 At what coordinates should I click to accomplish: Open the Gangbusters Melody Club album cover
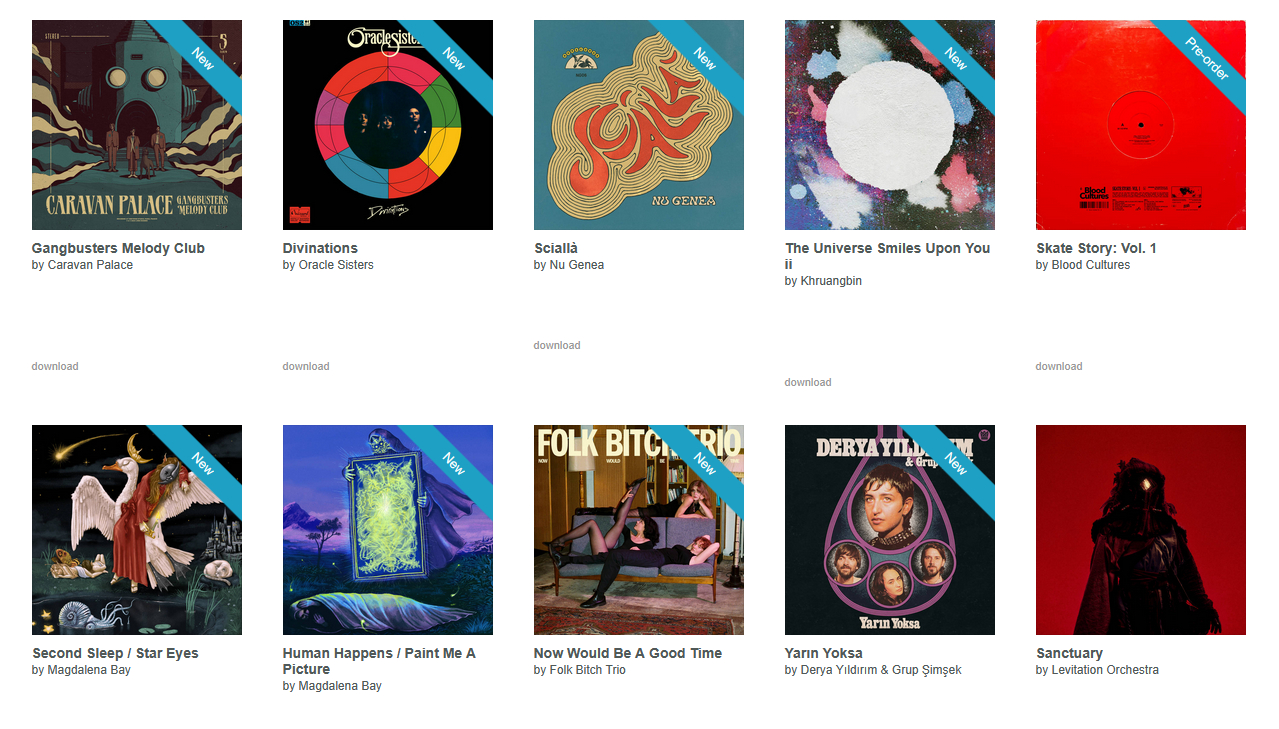coord(137,125)
